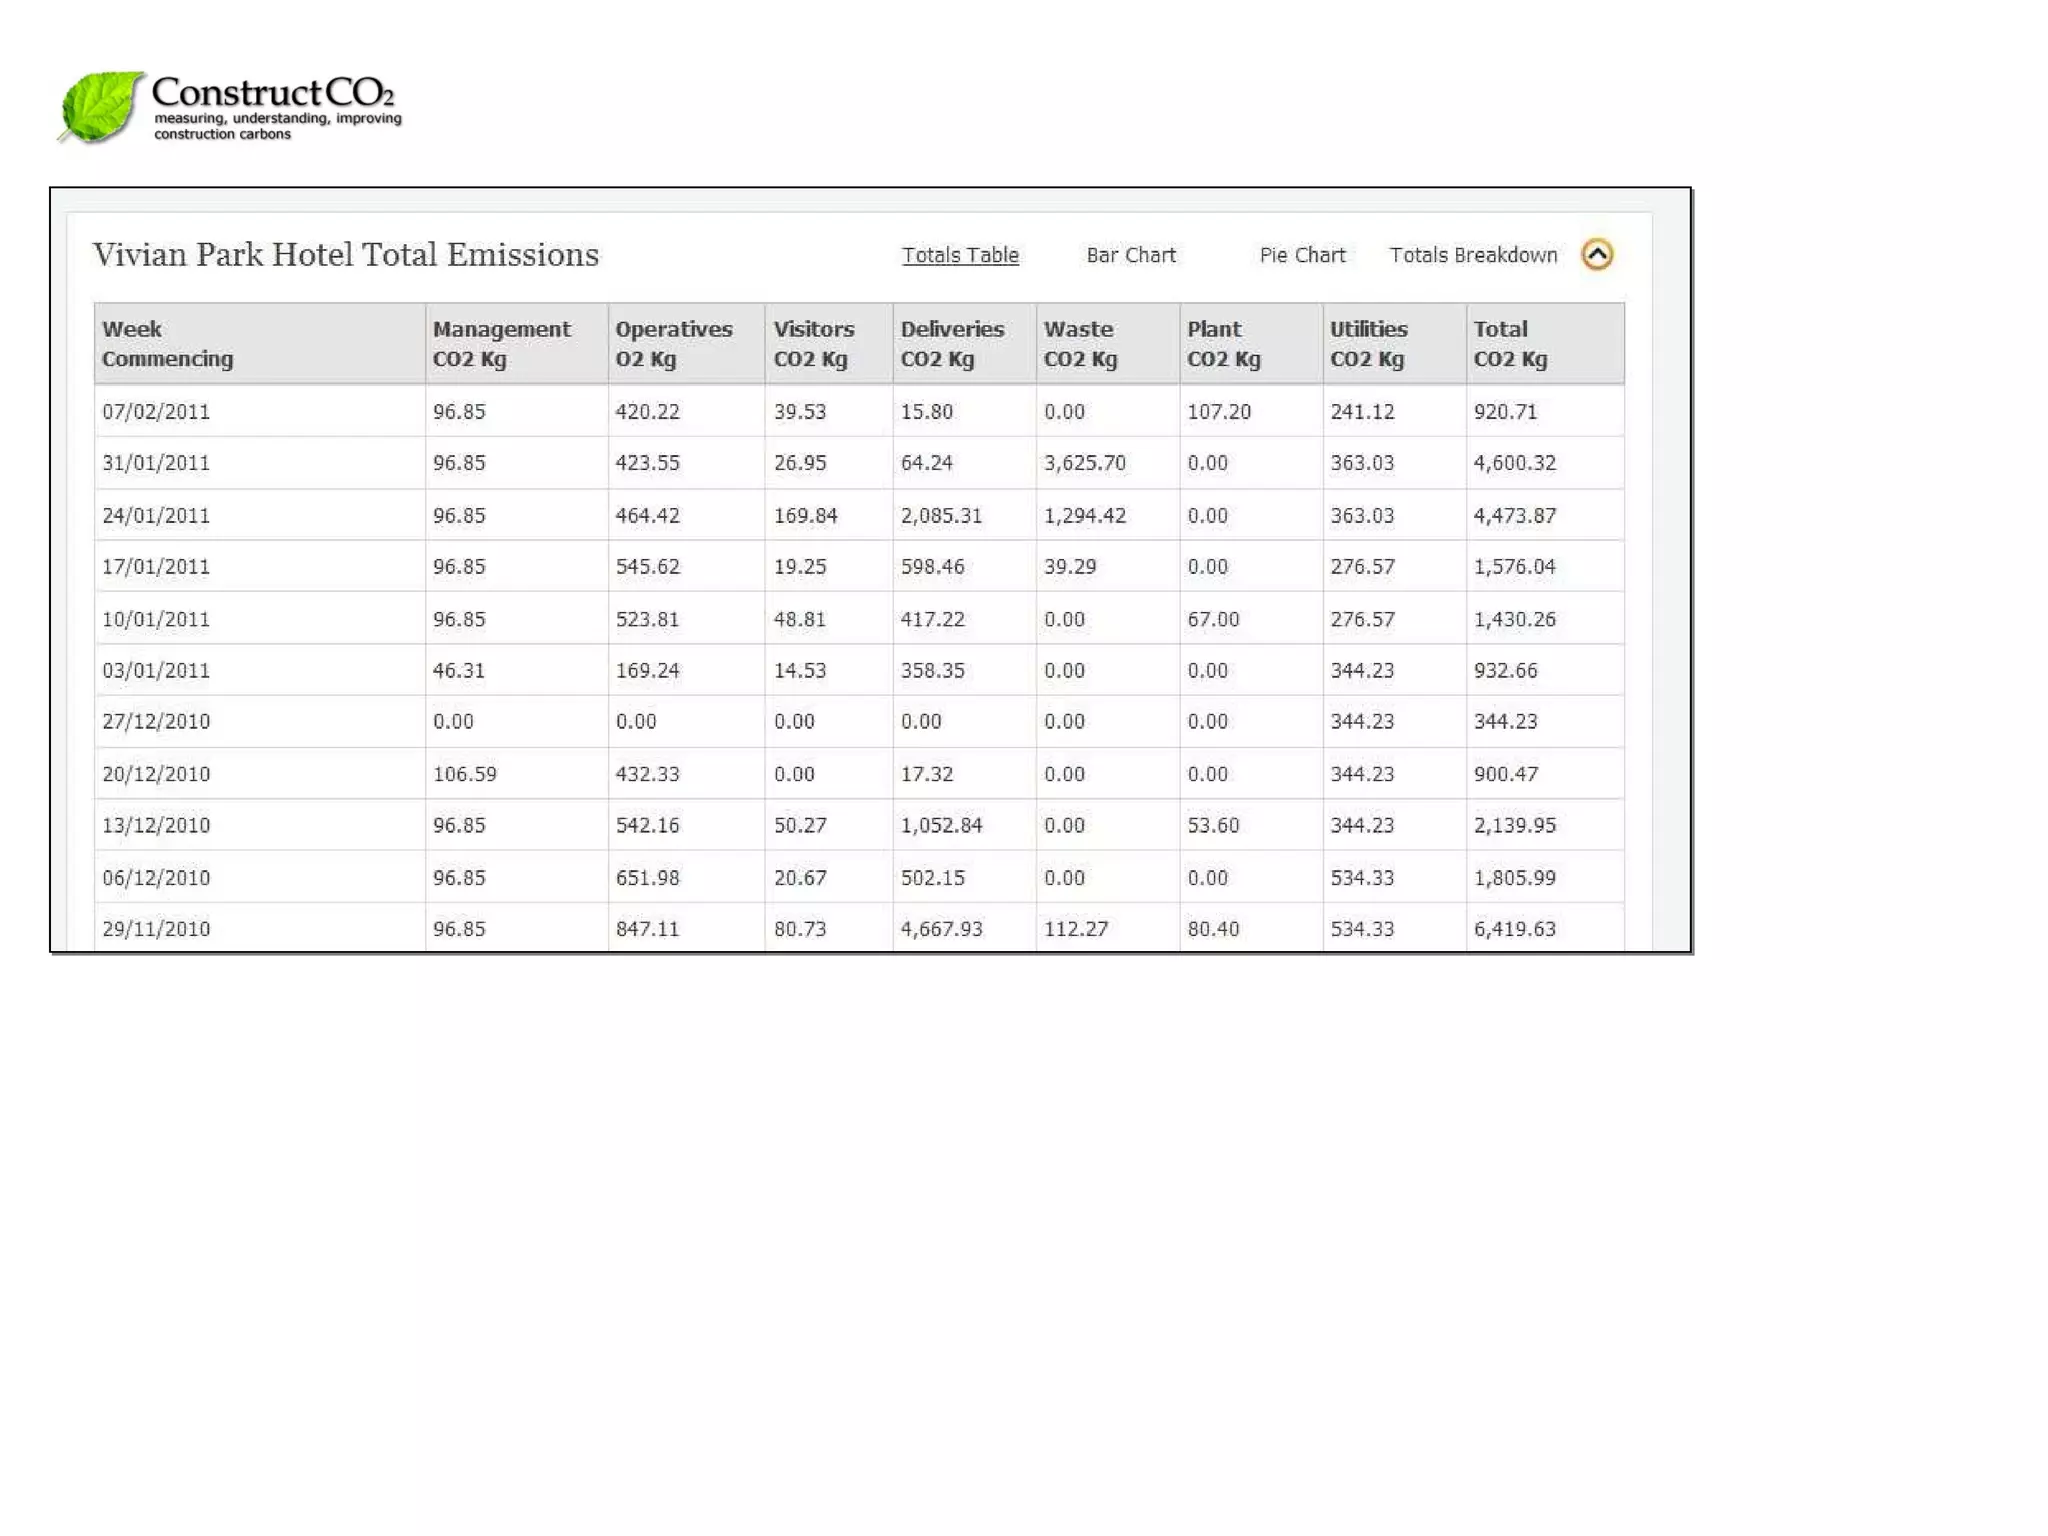Click the ConstructCO2 leaf logo
Viewport: 2048px width, 1536px height.
tap(100, 106)
